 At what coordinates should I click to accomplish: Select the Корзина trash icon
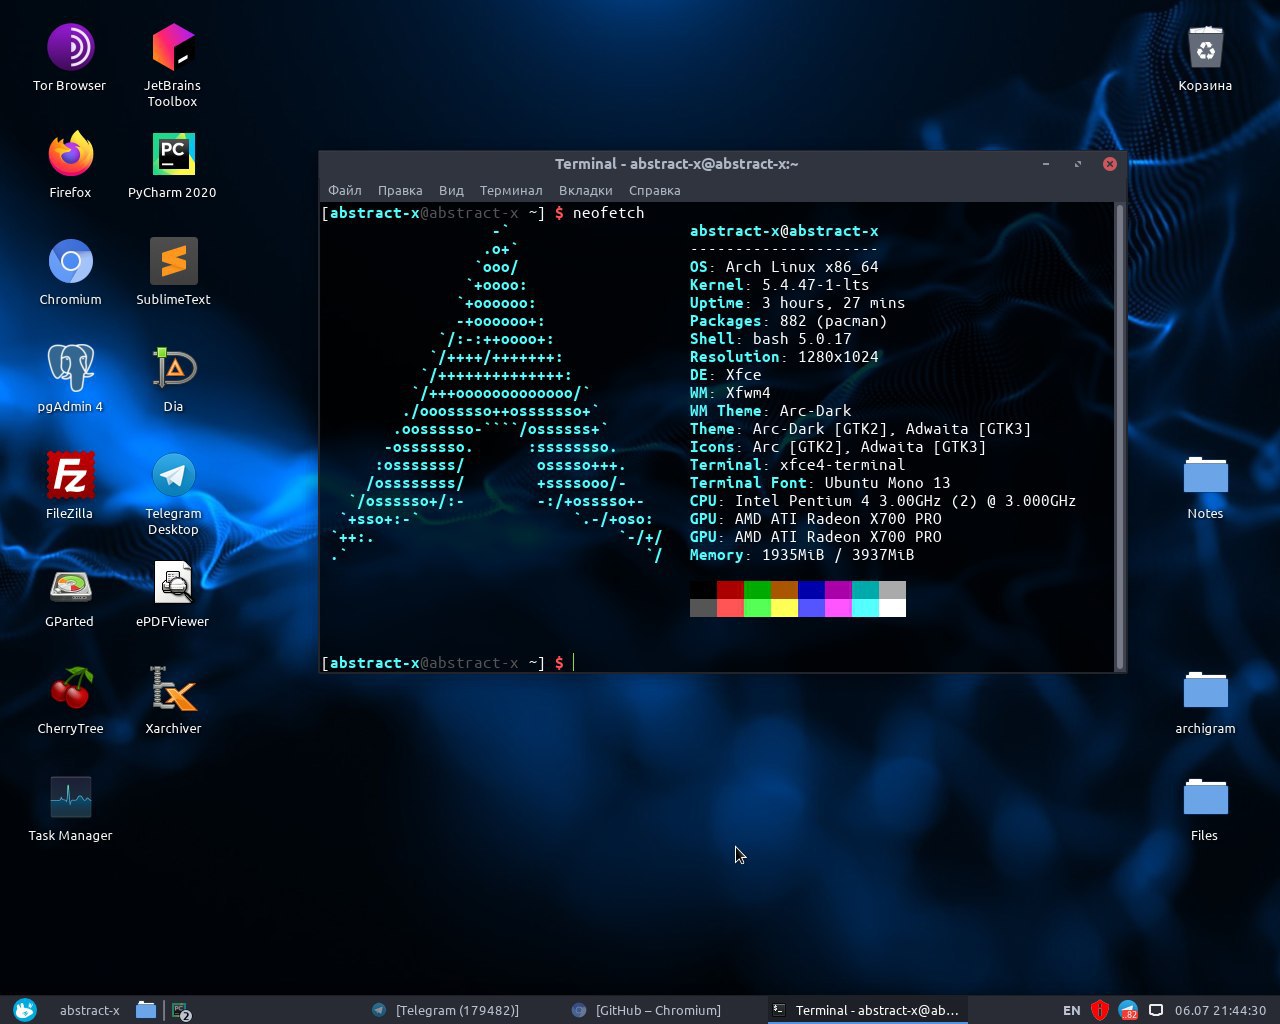(x=1205, y=59)
